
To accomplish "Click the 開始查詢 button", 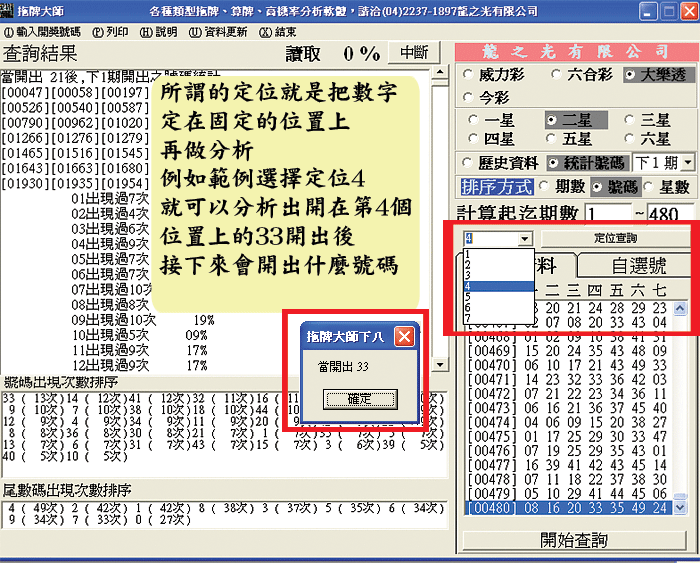I will (574, 540).
